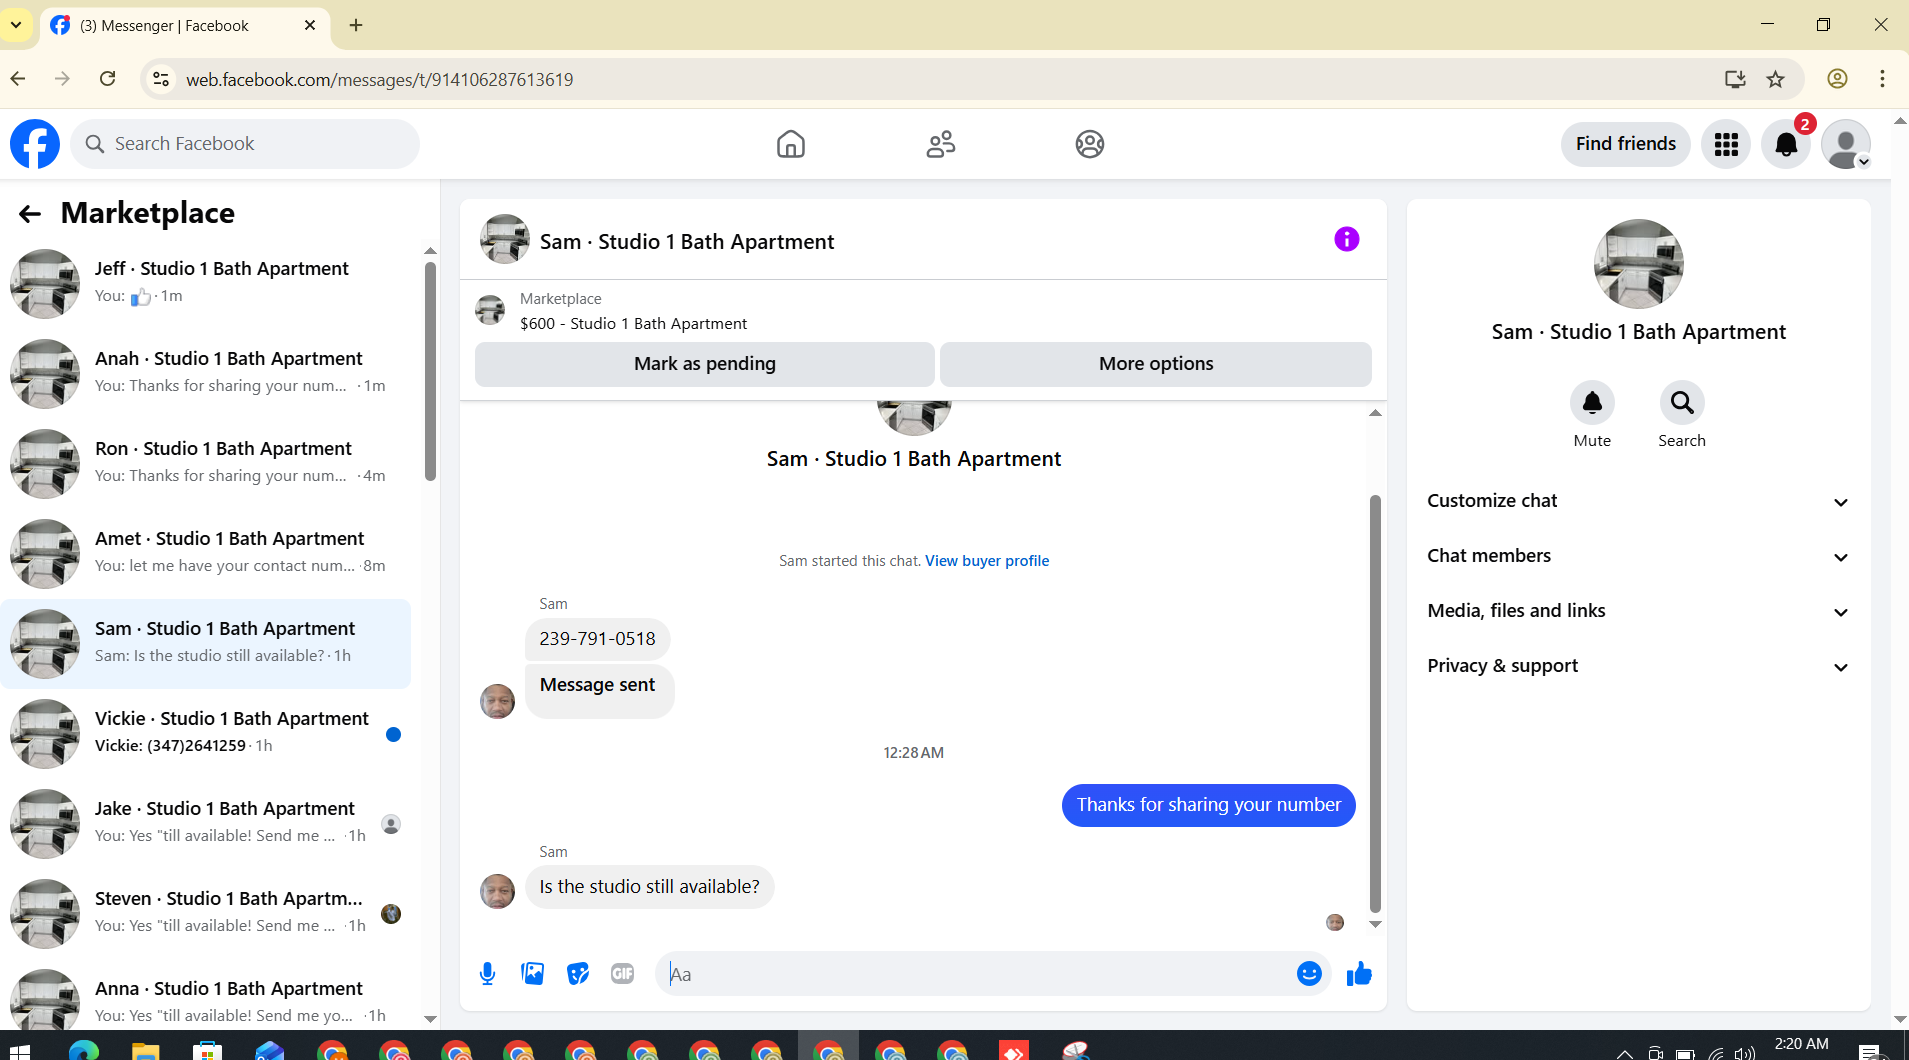1909x1060 pixels.
Task: Click the clock in system tray
Action: point(1801,1045)
